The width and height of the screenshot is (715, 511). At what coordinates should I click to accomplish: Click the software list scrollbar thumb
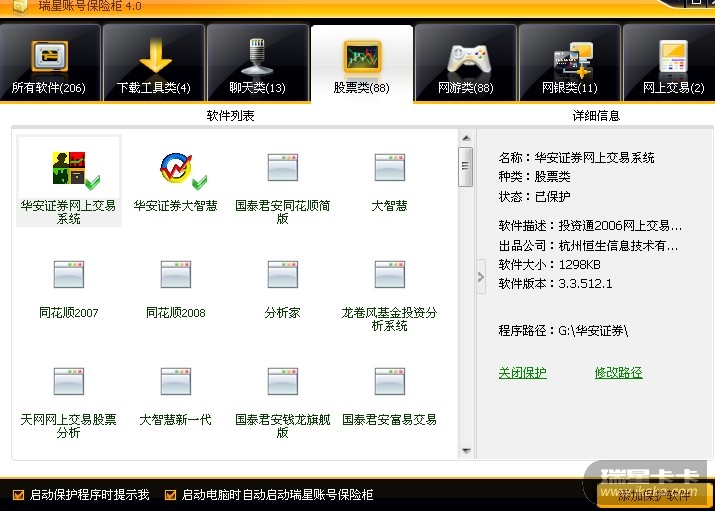[466, 166]
